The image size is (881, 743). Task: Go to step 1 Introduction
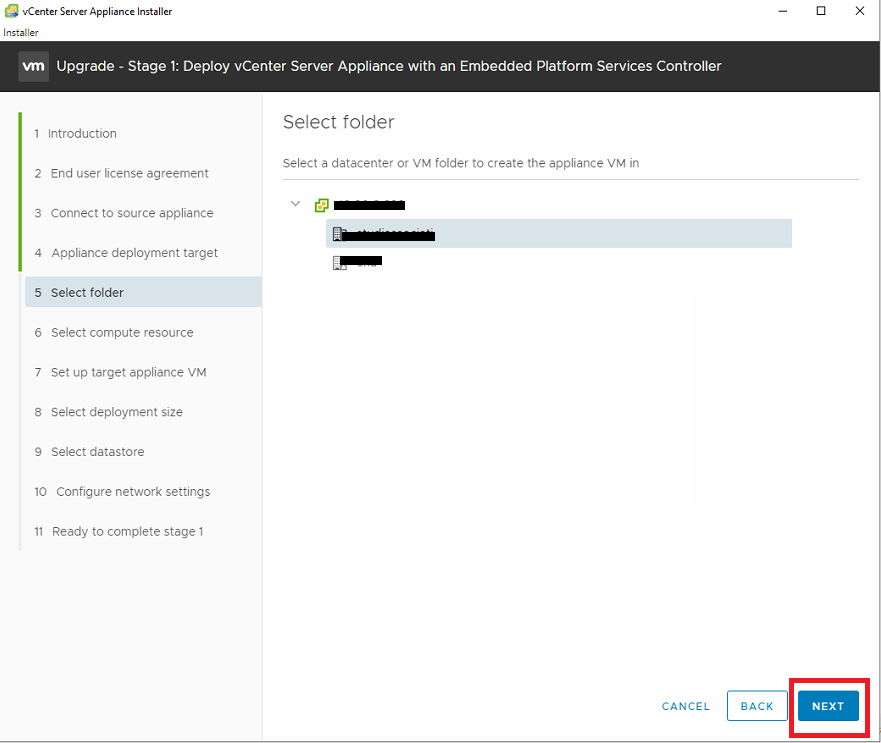[82, 134]
